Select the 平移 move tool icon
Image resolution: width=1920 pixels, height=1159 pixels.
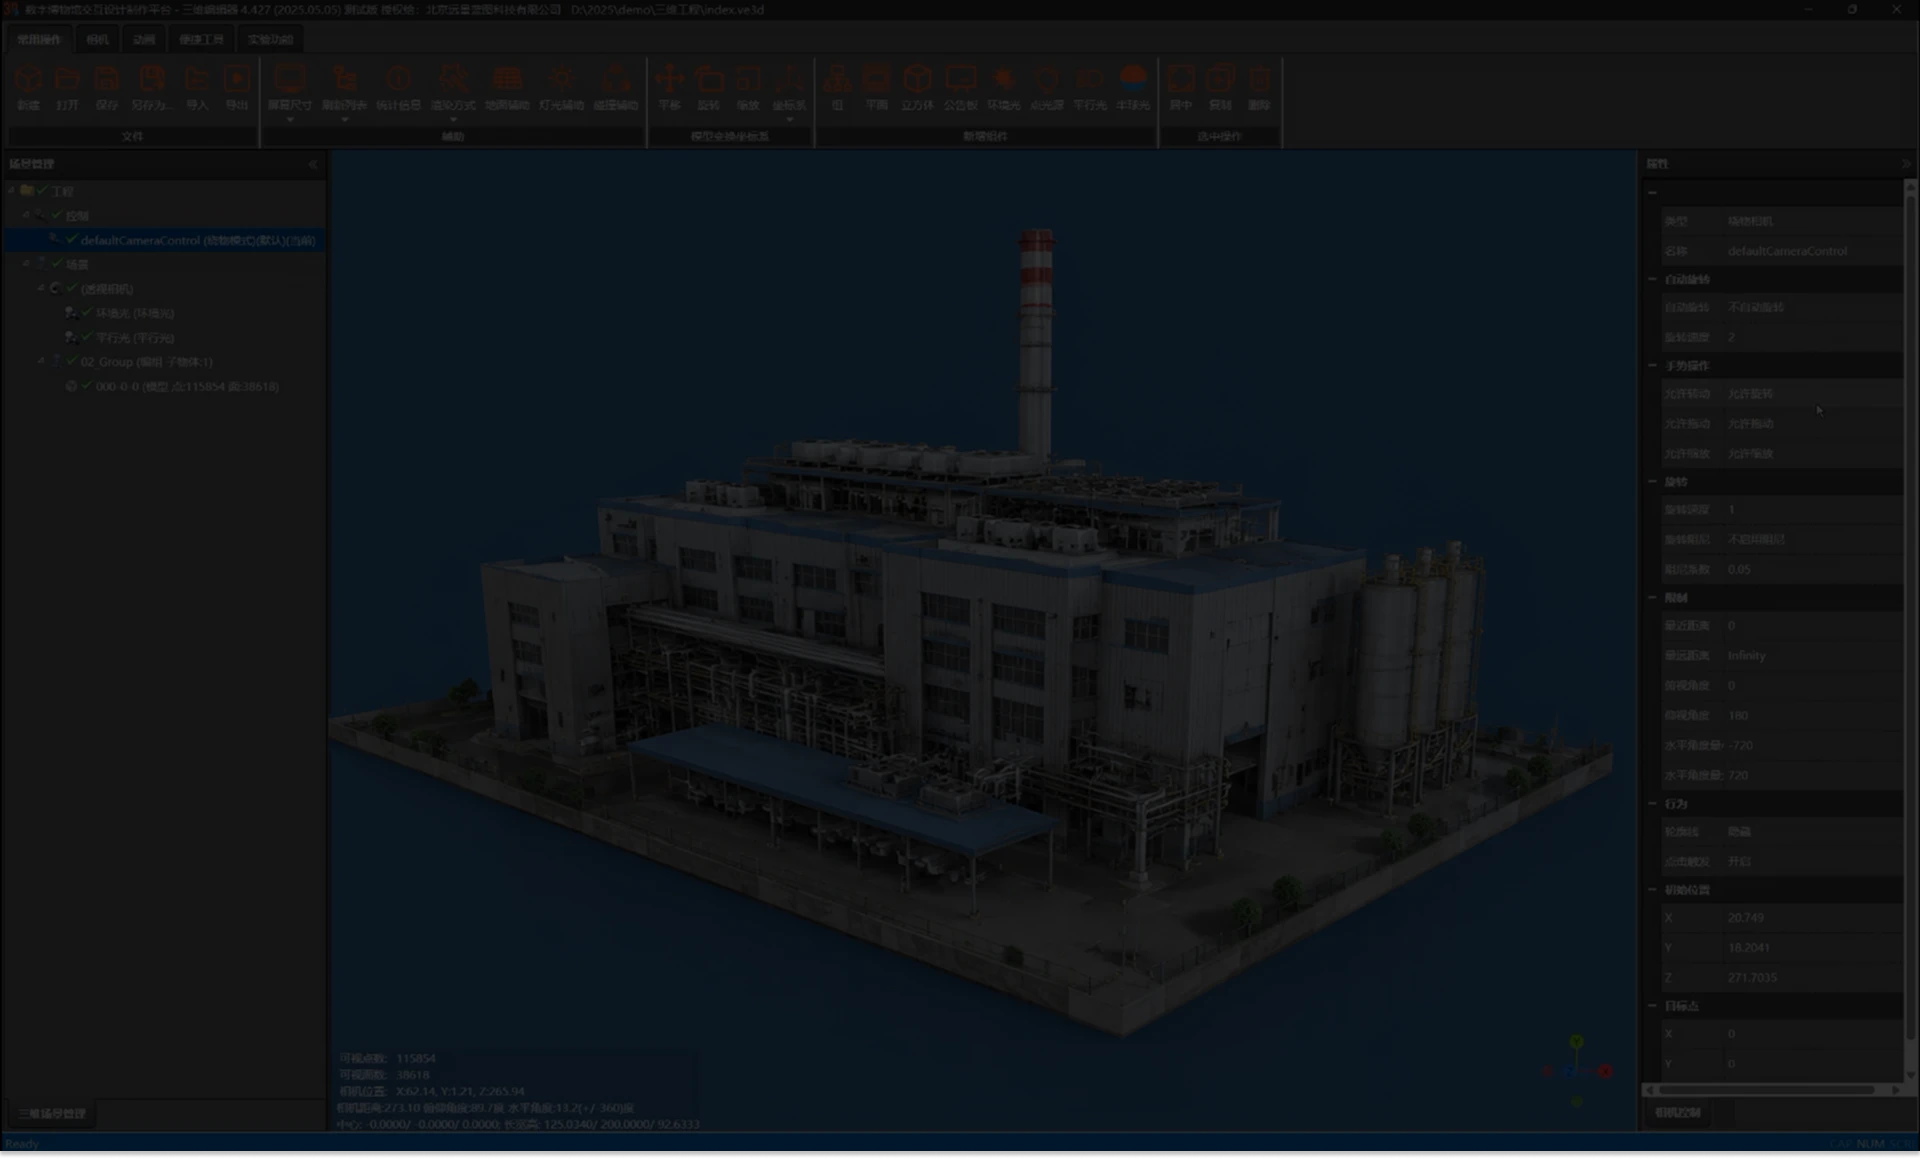pos(669,80)
